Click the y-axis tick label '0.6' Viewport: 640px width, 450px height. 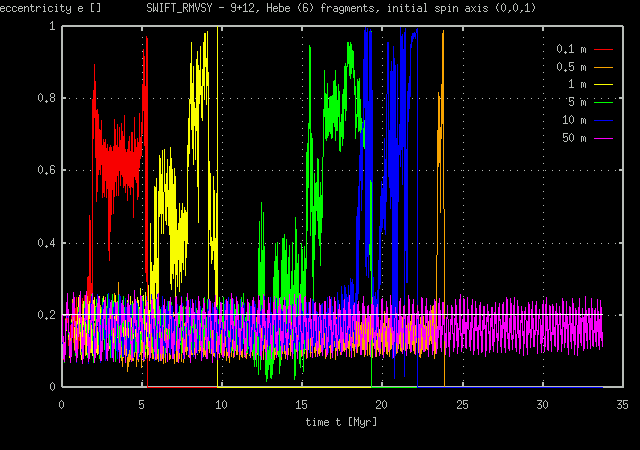point(46,170)
